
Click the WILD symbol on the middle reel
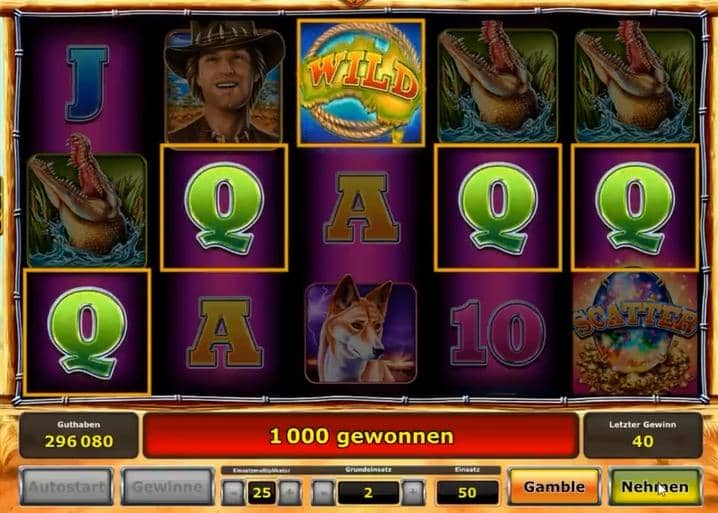tap(361, 82)
